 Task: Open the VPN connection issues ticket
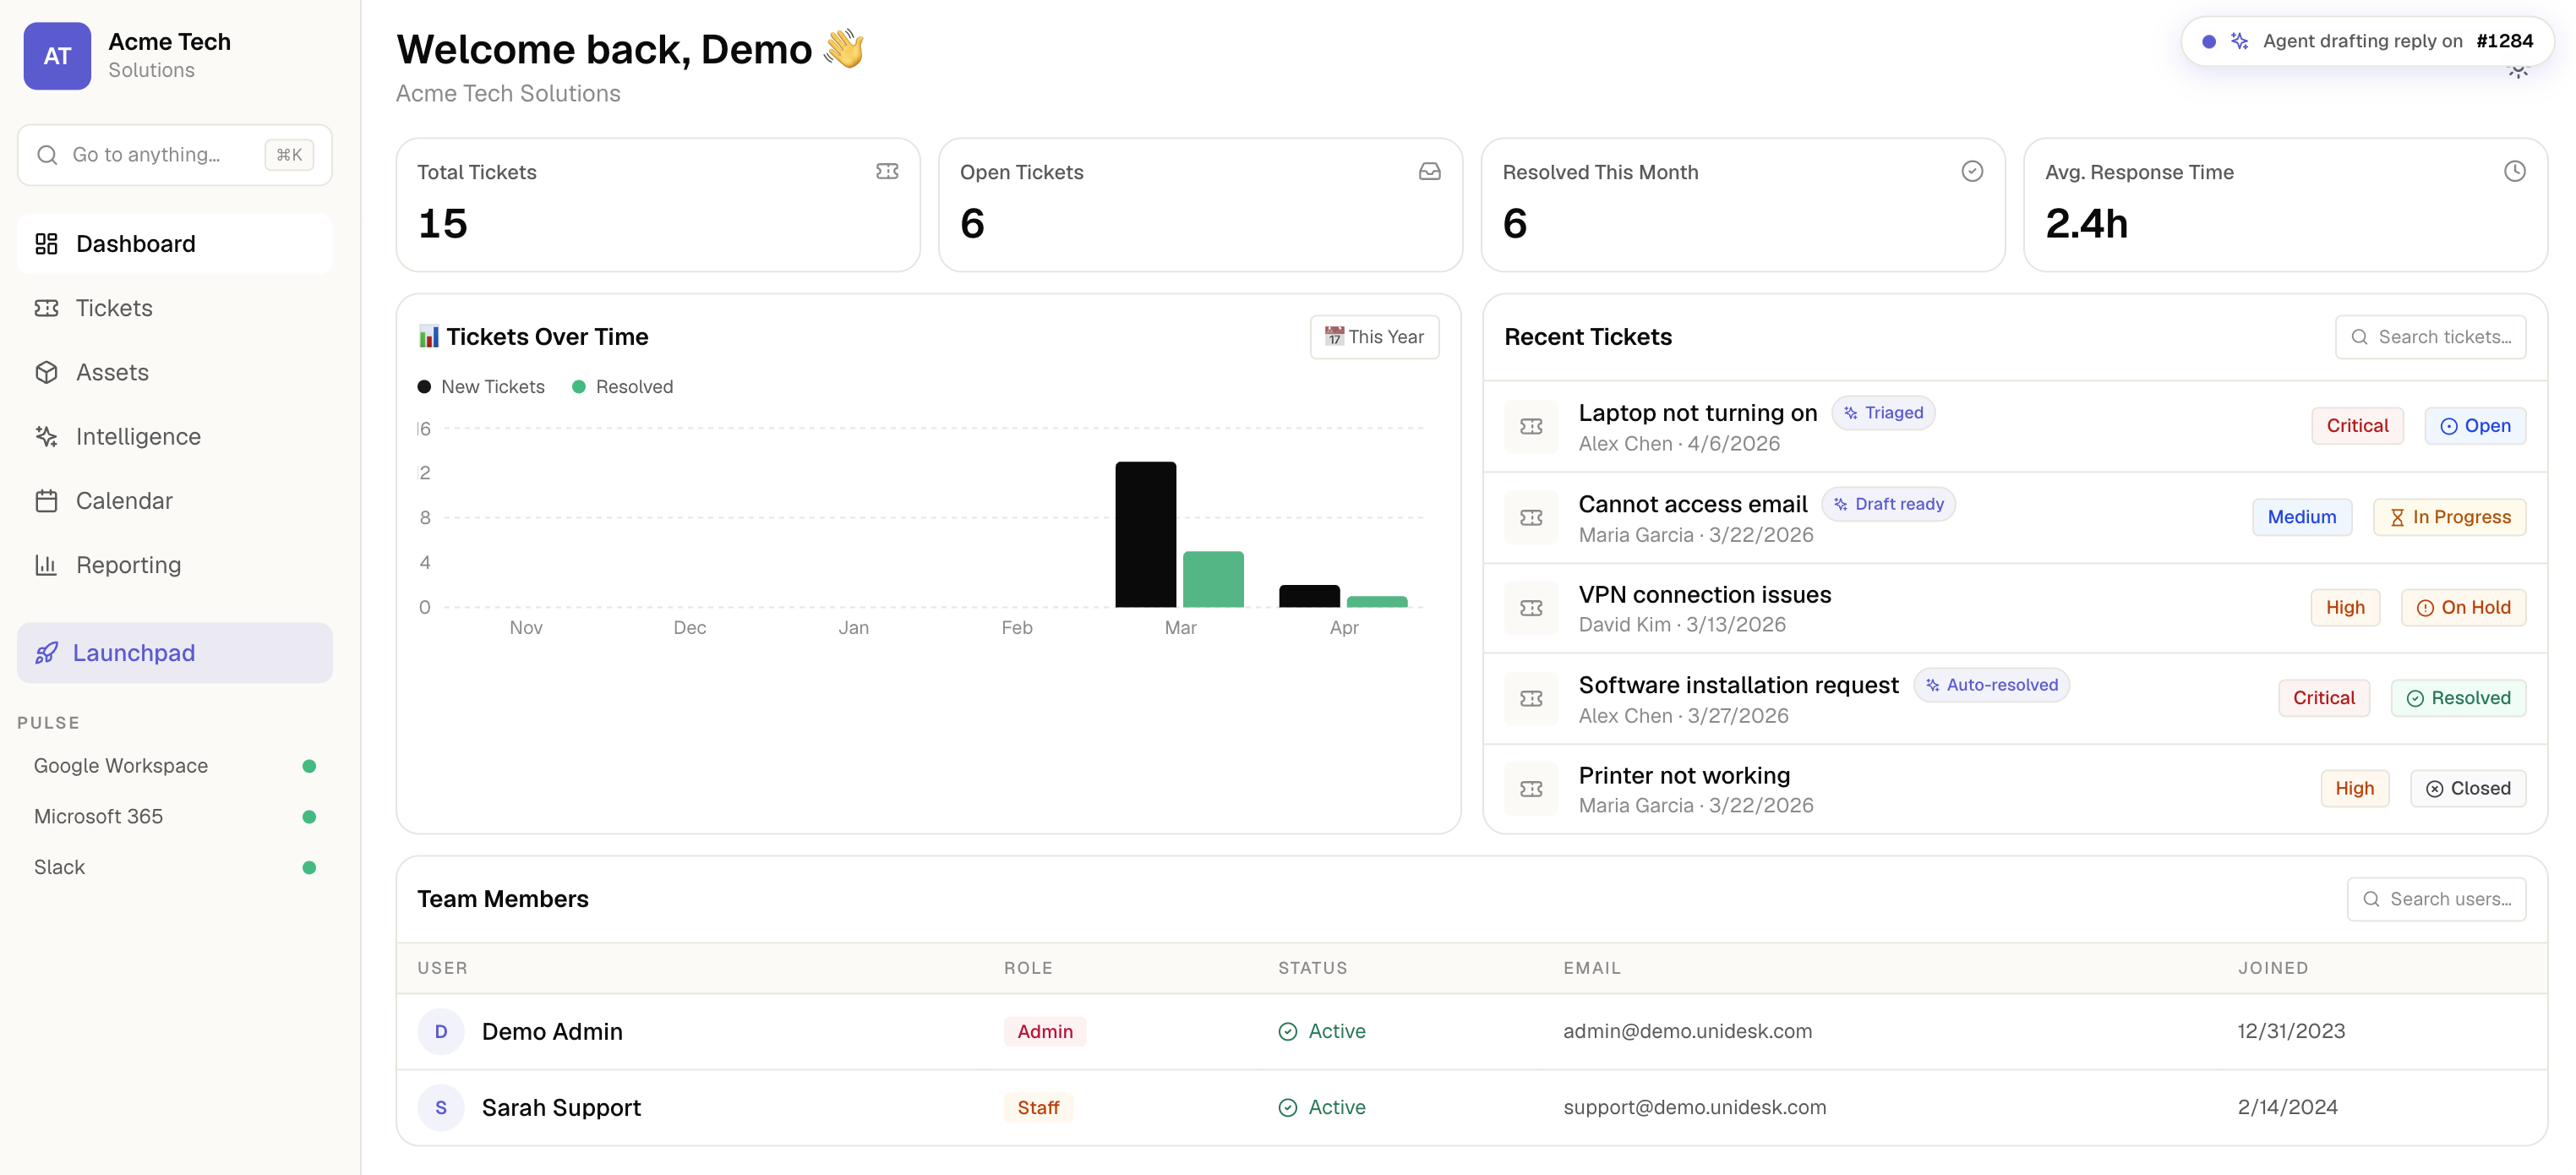pos(2015,609)
